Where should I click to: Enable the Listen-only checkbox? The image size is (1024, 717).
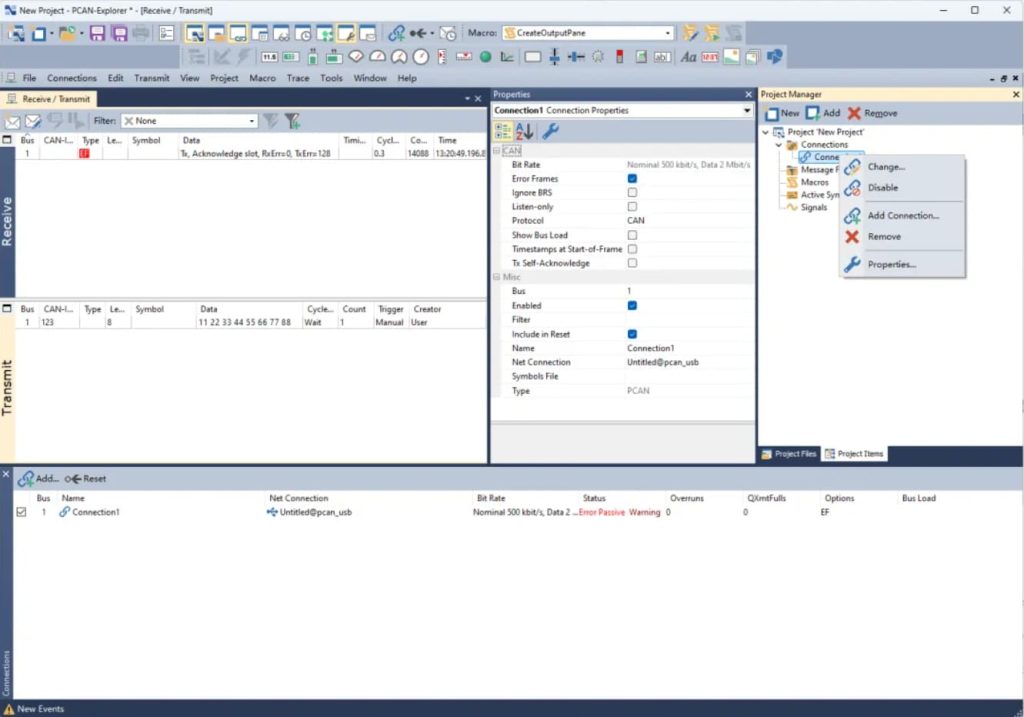(632, 206)
